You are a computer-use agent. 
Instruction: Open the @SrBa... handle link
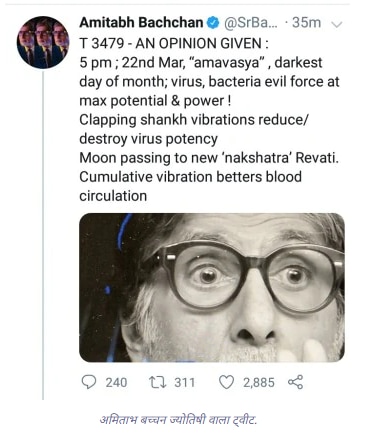(x=250, y=23)
